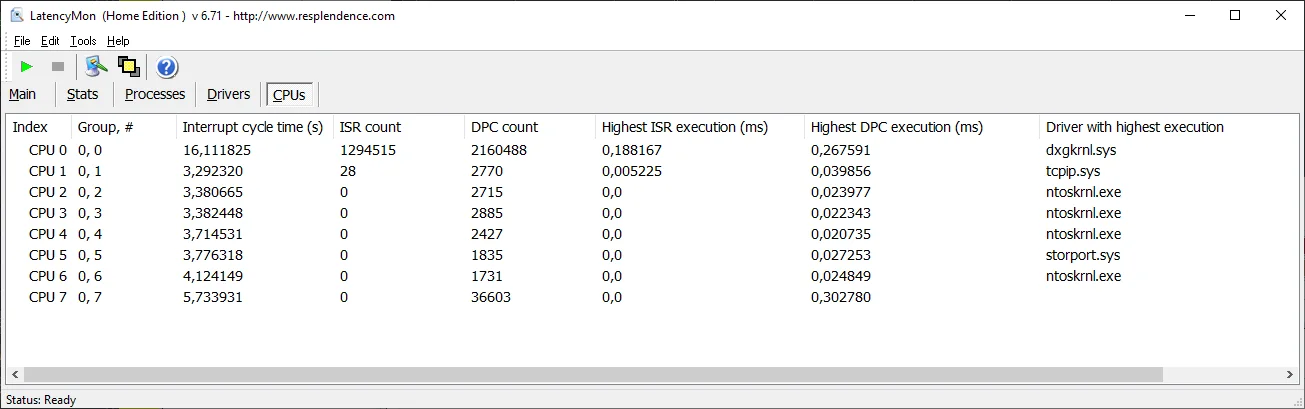Image resolution: width=1305 pixels, height=409 pixels.
Task: Select the CPU 6 row
Action: [x=652, y=276]
